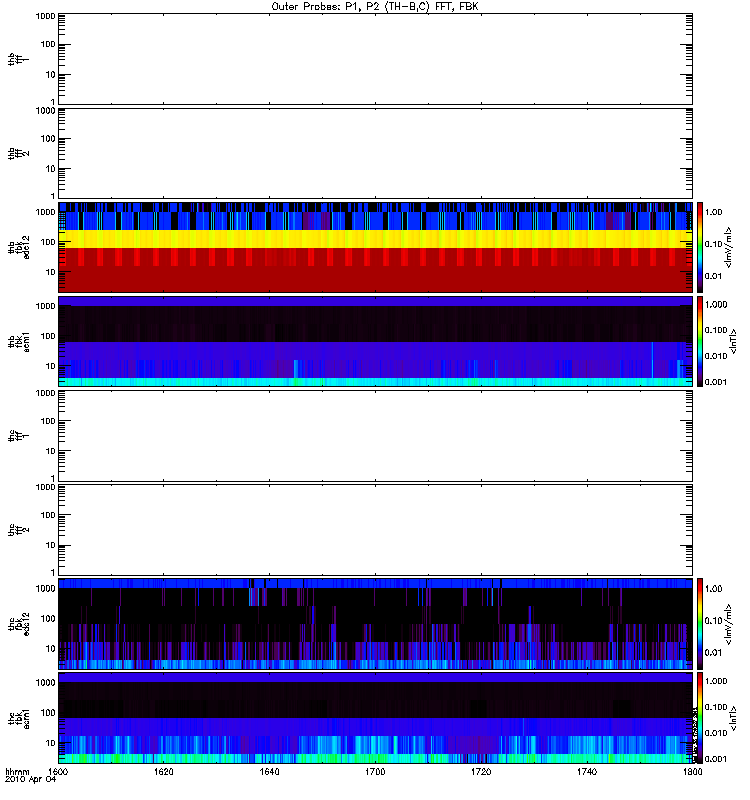Select the thb fbk scm1 color bar

pyautogui.click(x=700, y=341)
